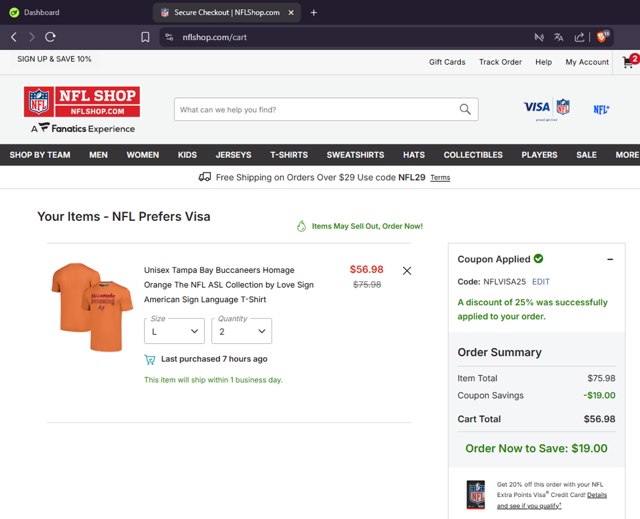This screenshot has width=640, height=519.
Task: Click Details and see if you qualify link
Action: click(552, 500)
